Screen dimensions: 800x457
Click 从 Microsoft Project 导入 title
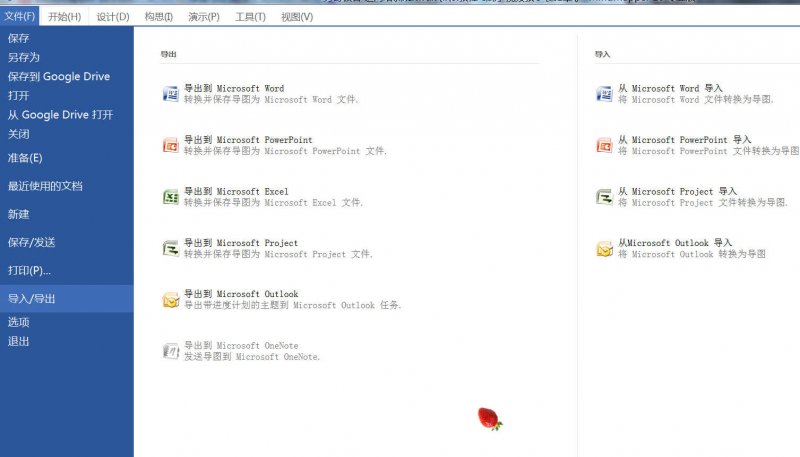click(678, 192)
